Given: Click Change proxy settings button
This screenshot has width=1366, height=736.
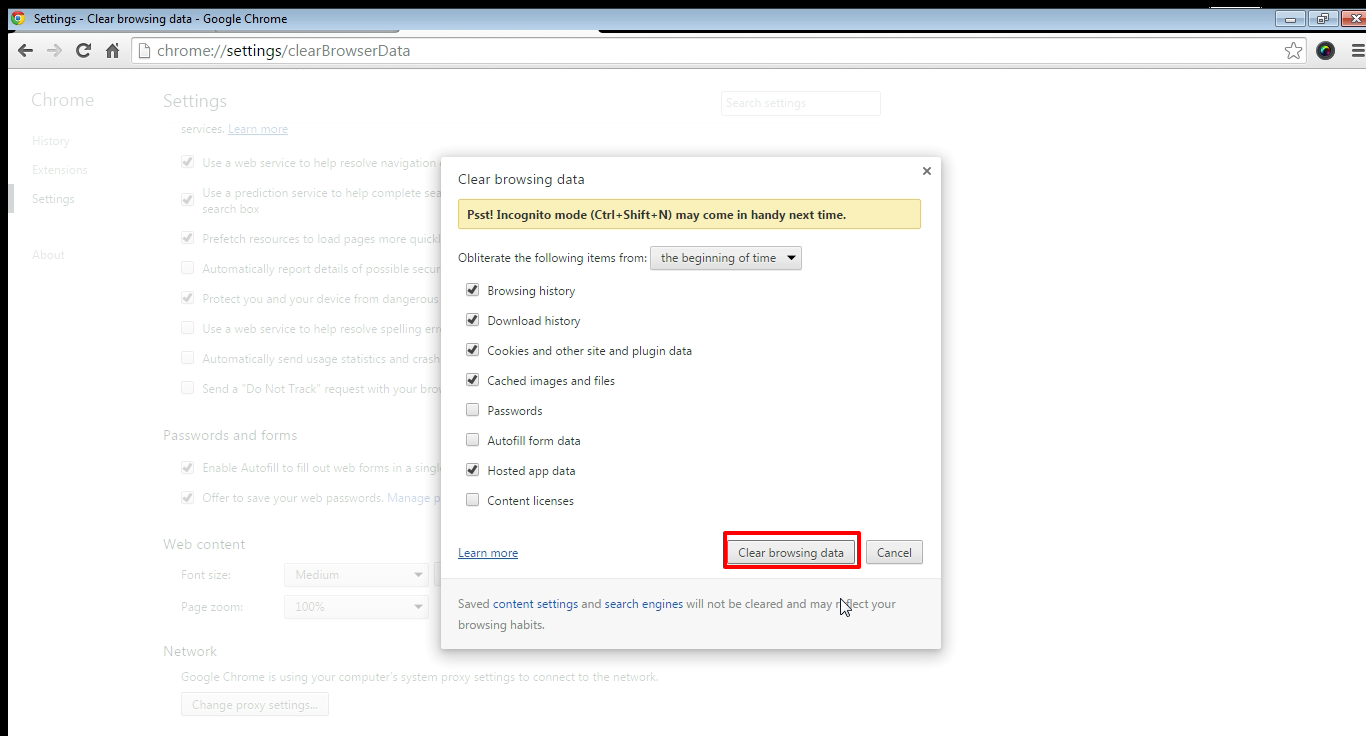Looking at the screenshot, I should tap(255, 705).
